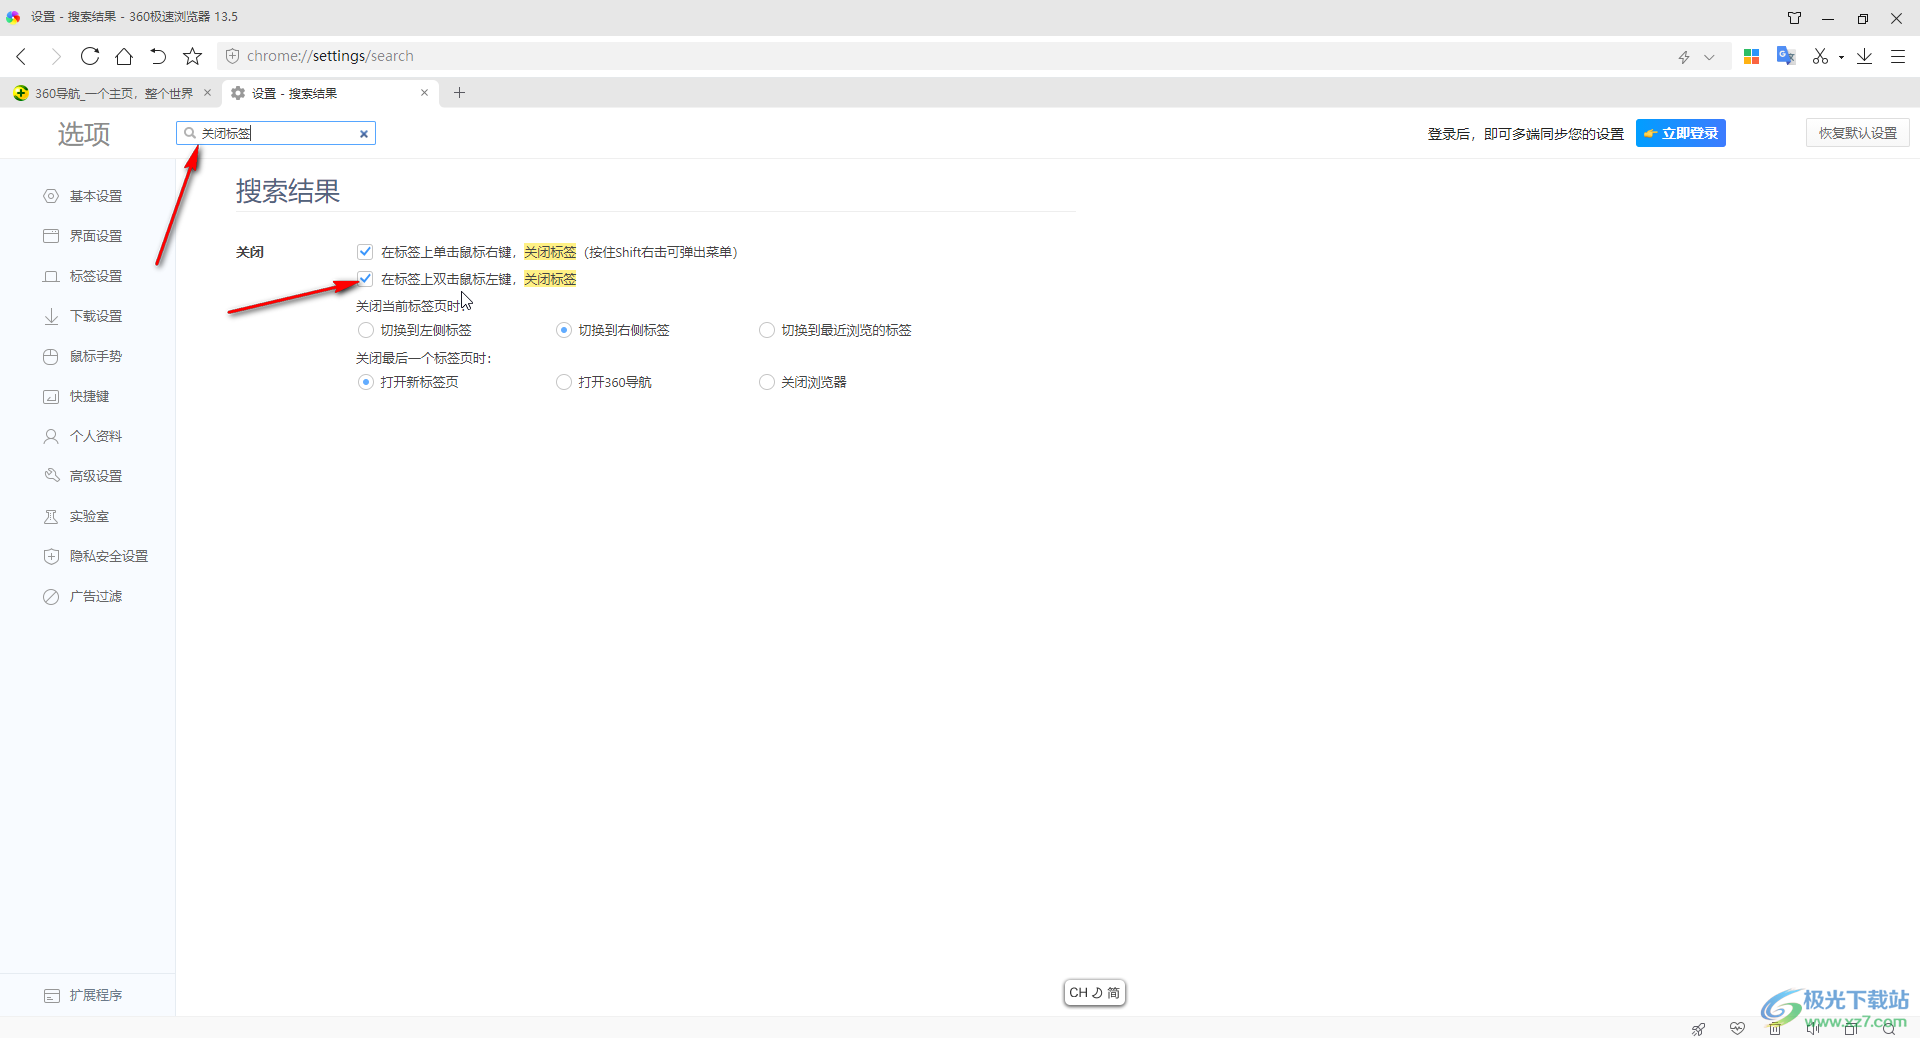The image size is (1920, 1038).
Task: Click the settings search input field
Action: 276,133
